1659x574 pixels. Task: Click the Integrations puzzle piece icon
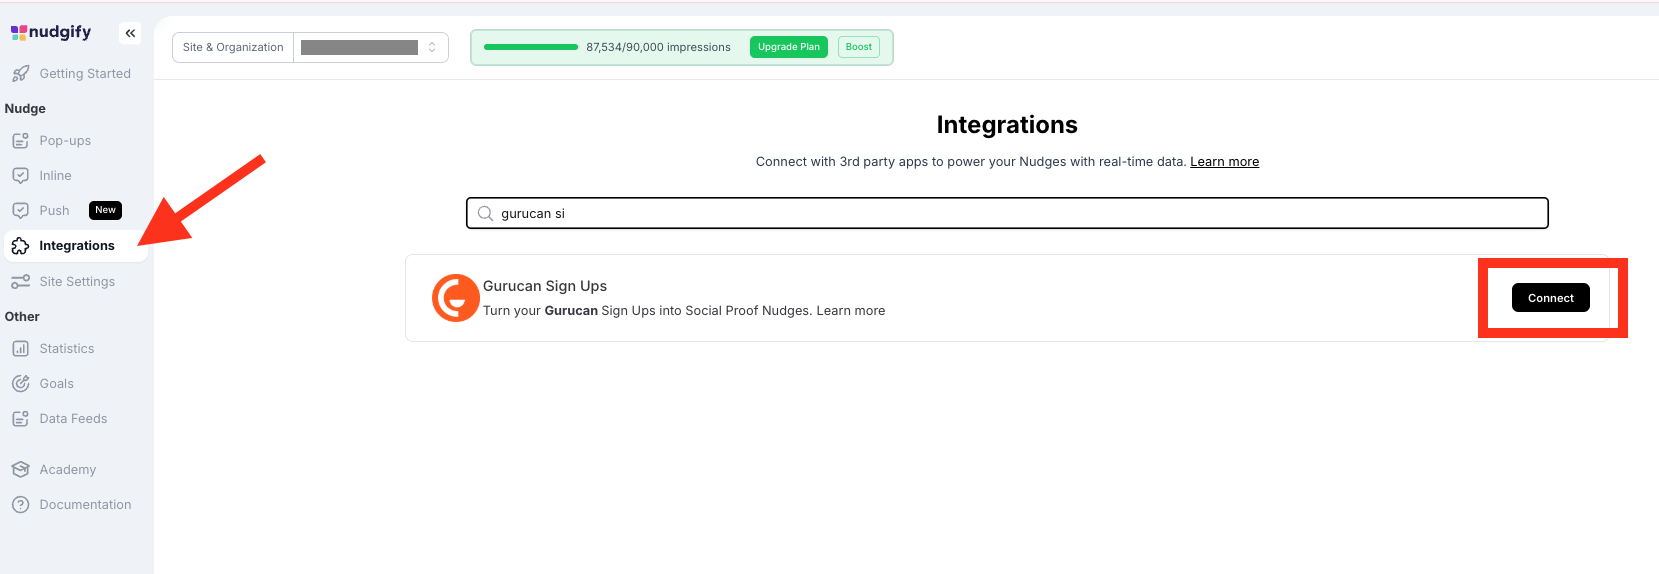pos(20,246)
